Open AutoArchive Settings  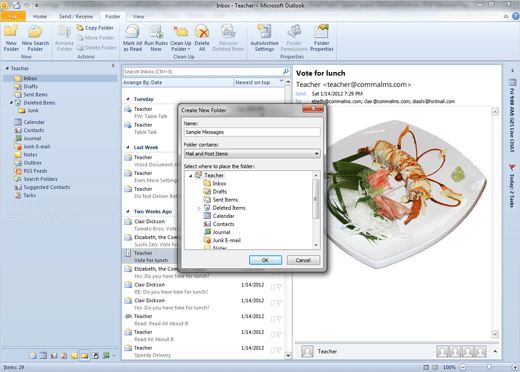(x=264, y=38)
